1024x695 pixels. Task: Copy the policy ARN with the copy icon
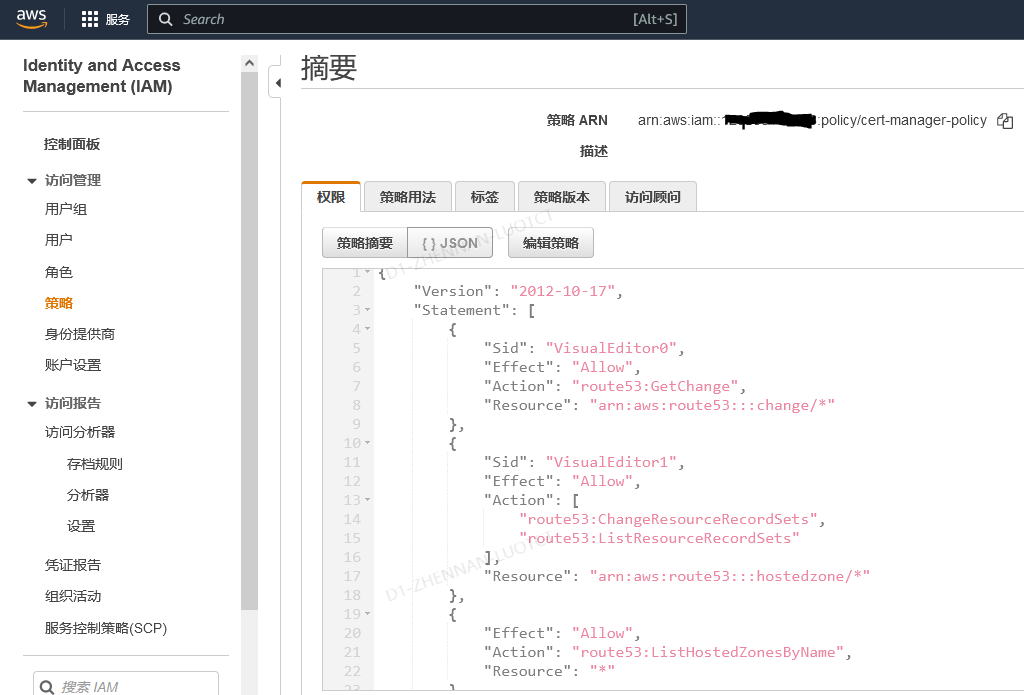click(1004, 120)
